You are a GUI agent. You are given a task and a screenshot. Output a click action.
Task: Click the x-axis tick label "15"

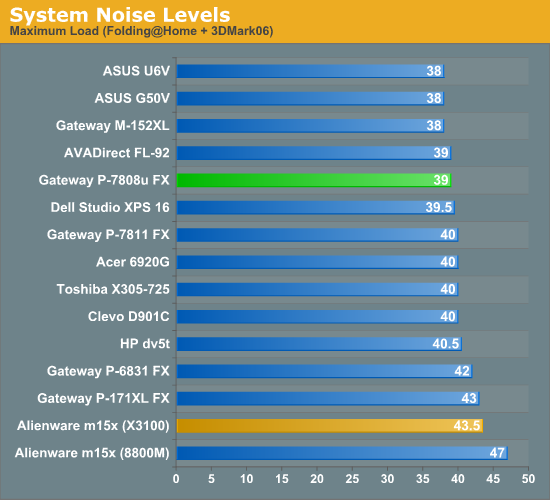coord(282,479)
